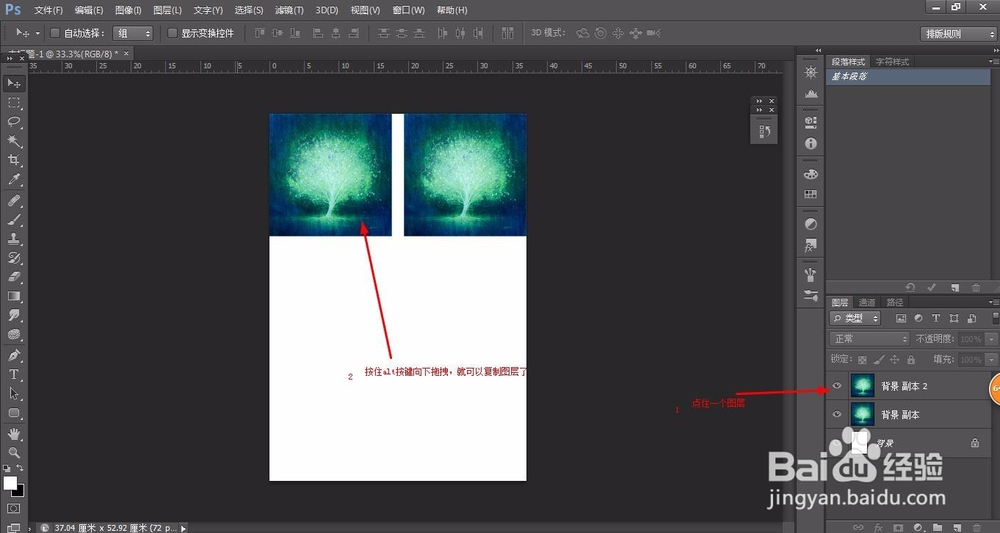
Task: Select the 基本段落 style entry
Action: click(x=908, y=77)
